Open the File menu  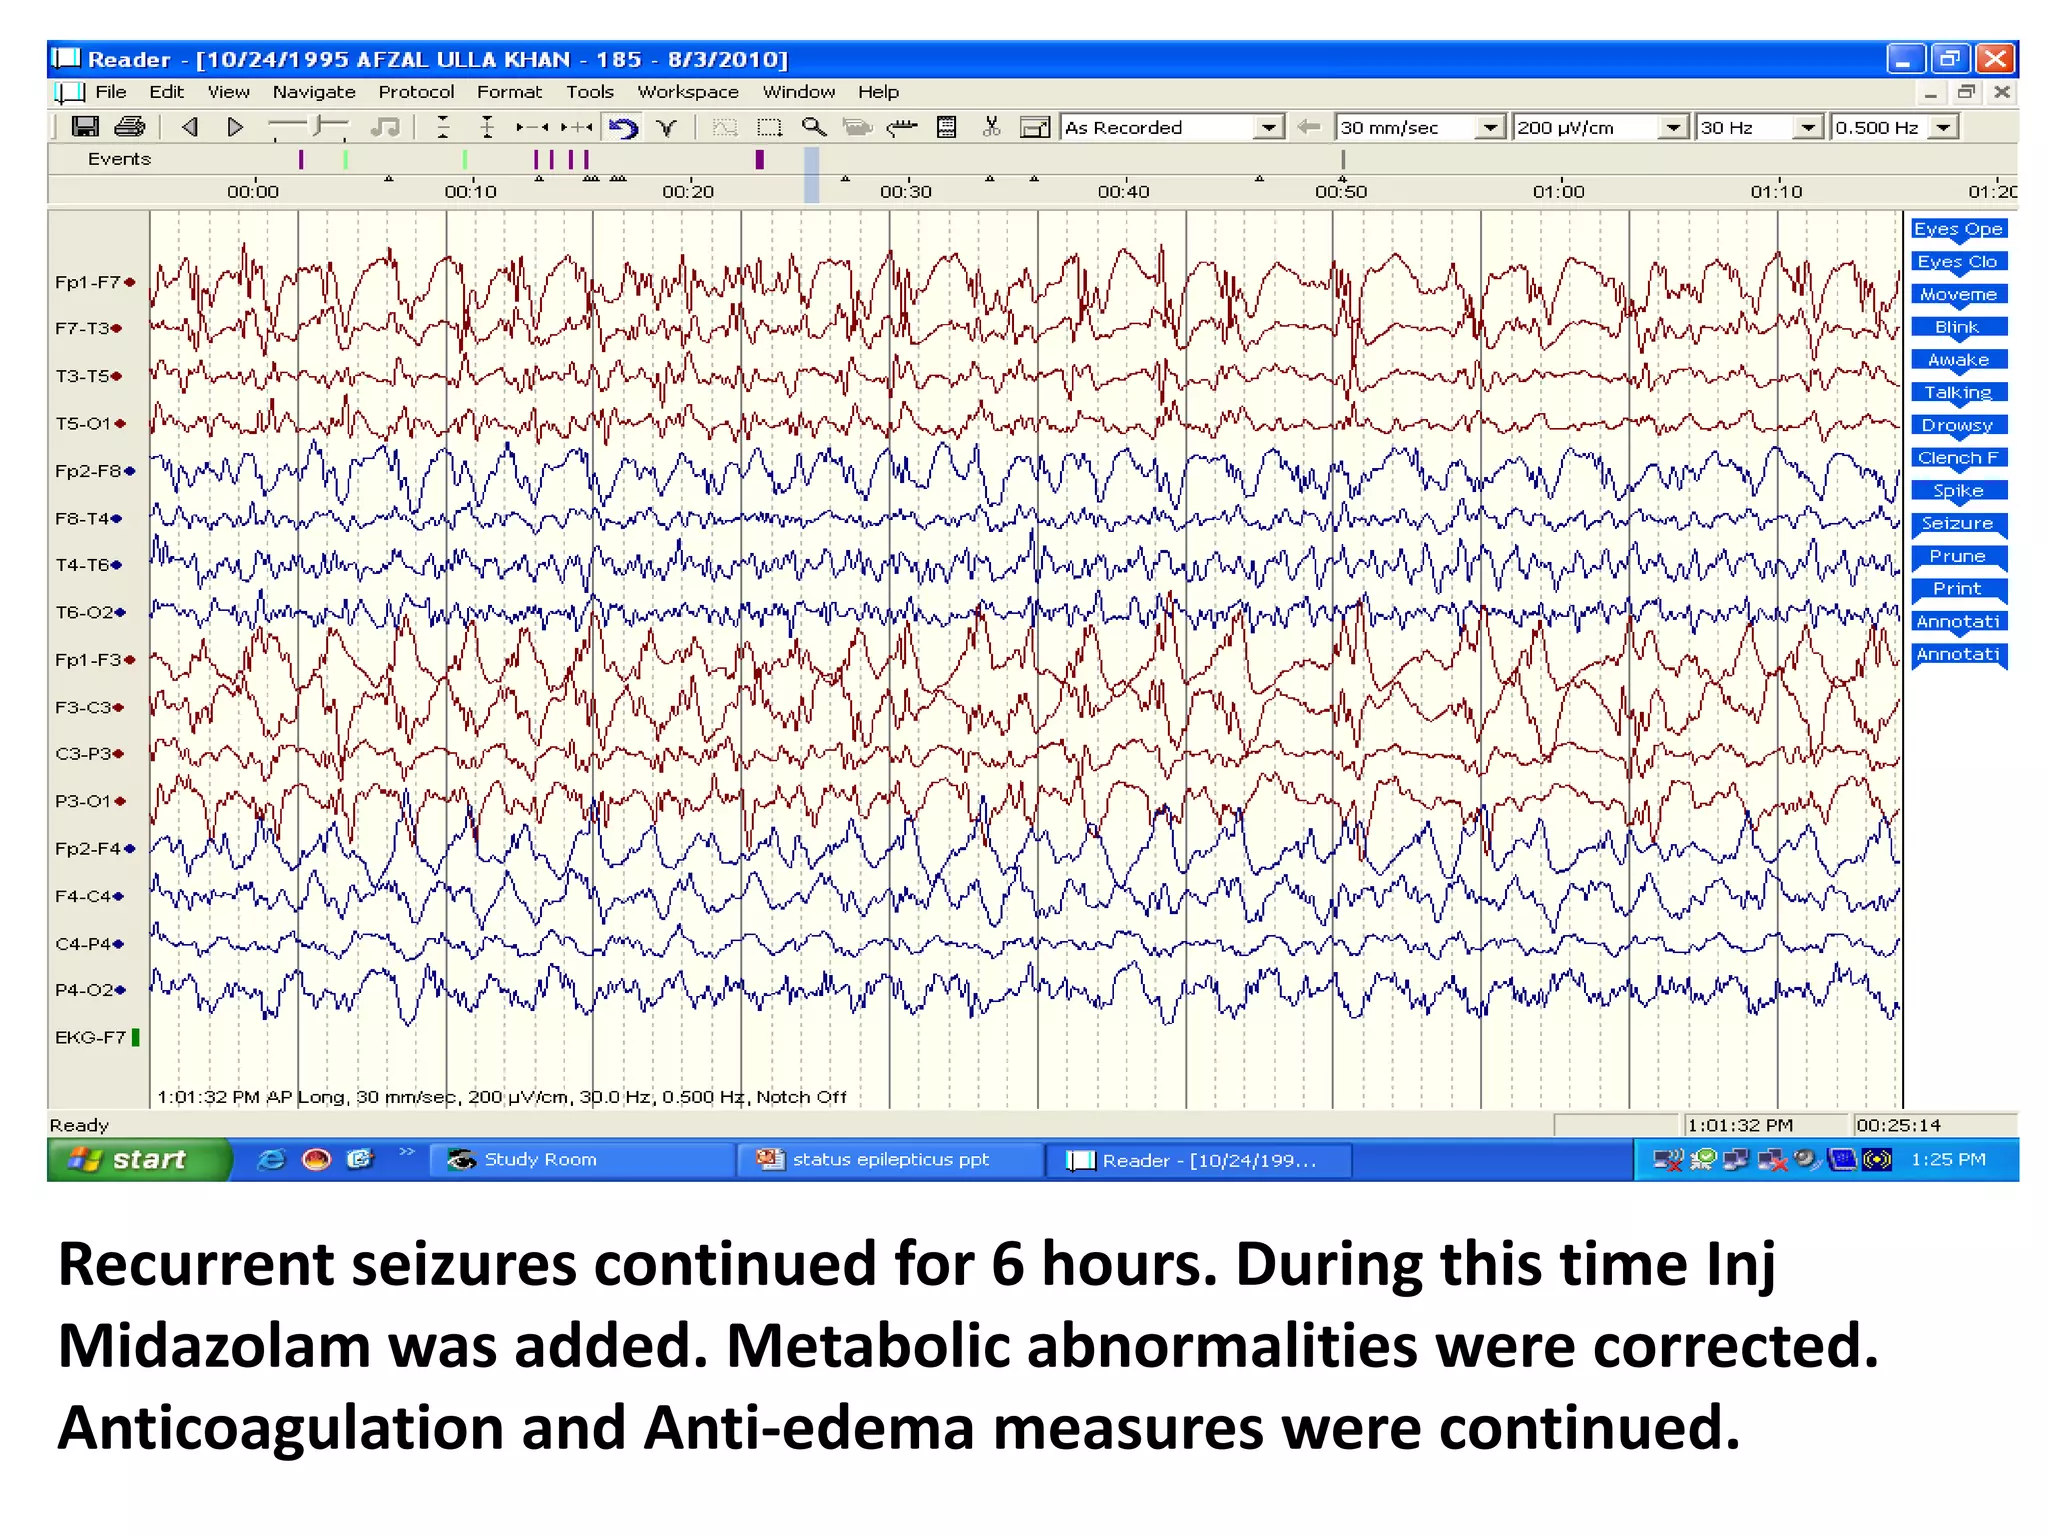[111, 92]
